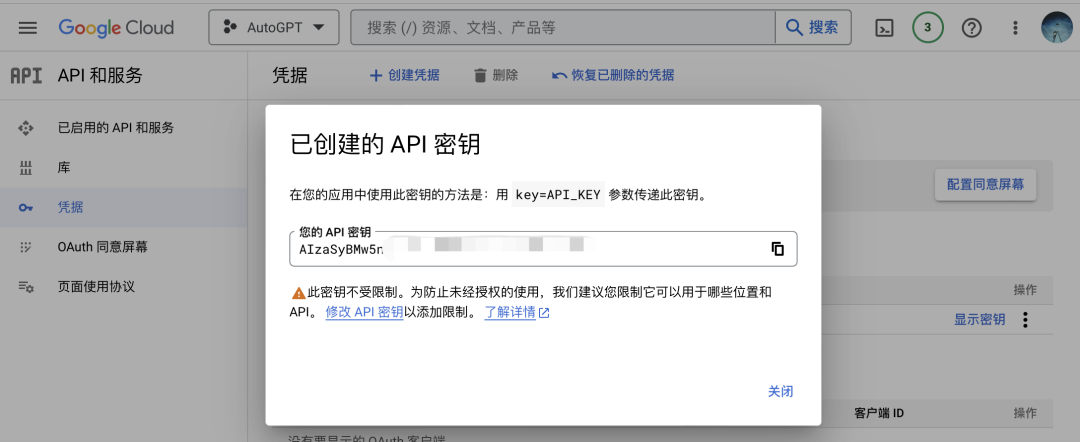Click the 已创建的 API 密钥 dialog title
This screenshot has height=442, width=1080.
[385, 145]
